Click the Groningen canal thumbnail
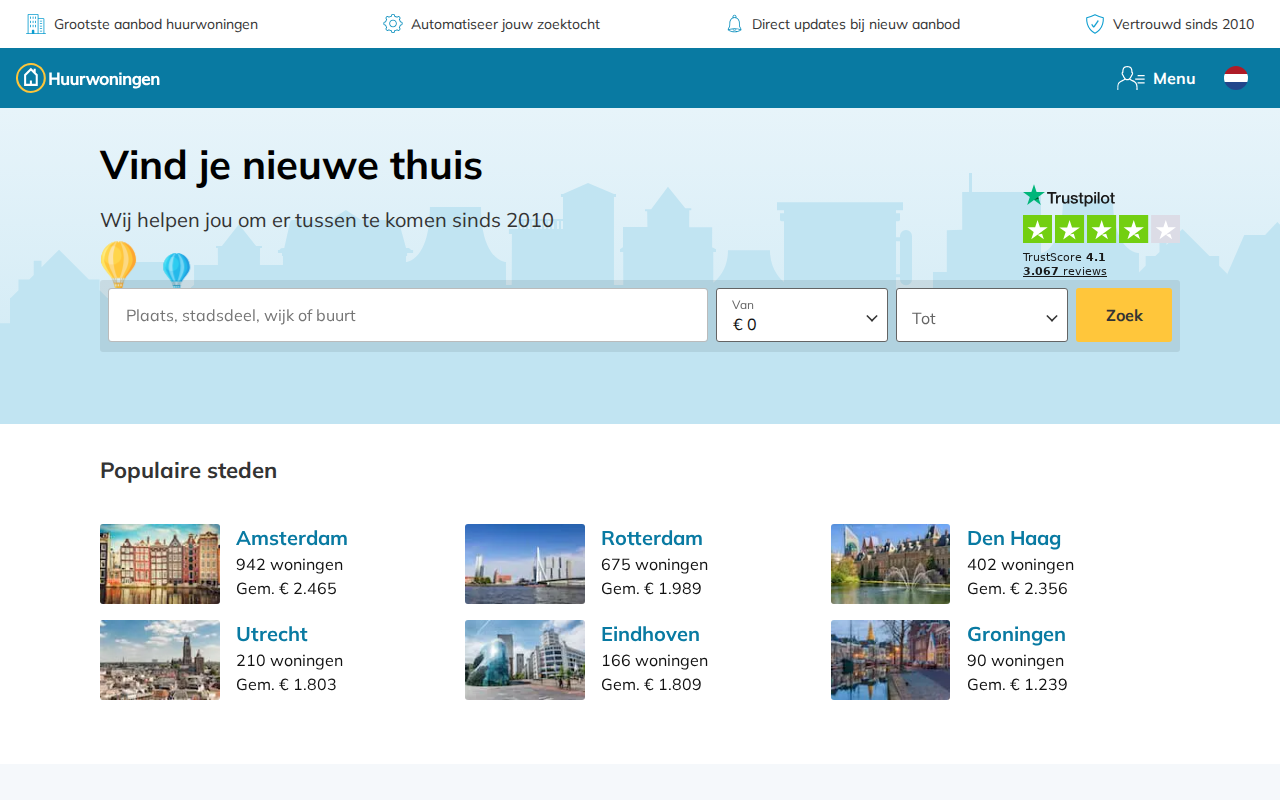The image size is (1280, 800). [x=890, y=660]
